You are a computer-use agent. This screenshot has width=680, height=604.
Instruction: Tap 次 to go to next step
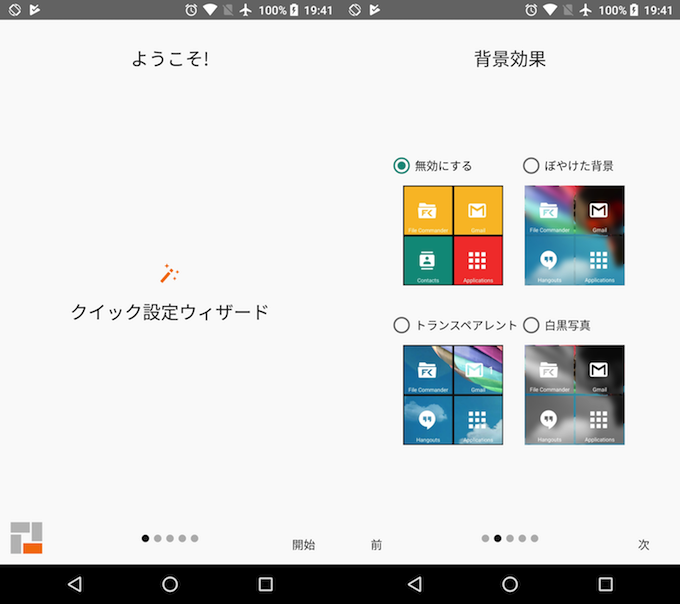[x=643, y=545]
